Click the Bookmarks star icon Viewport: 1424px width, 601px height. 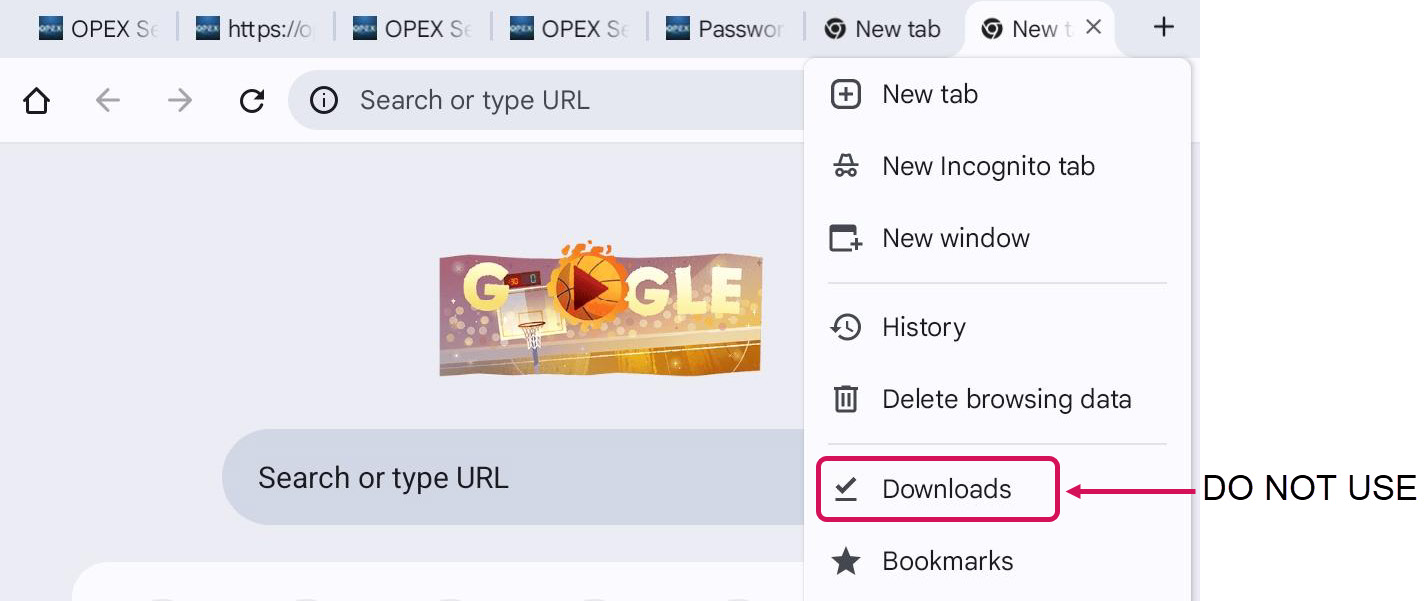point(846,561)
